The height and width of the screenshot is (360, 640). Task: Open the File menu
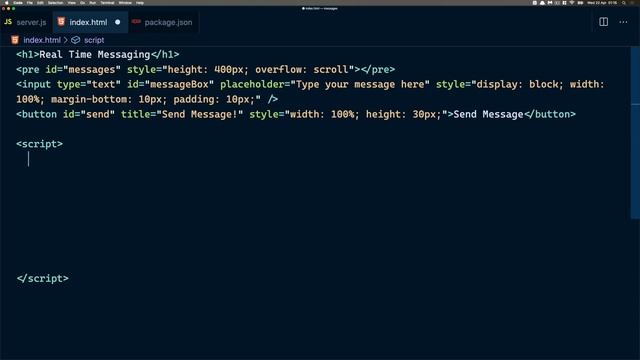[x=29, y=2]
